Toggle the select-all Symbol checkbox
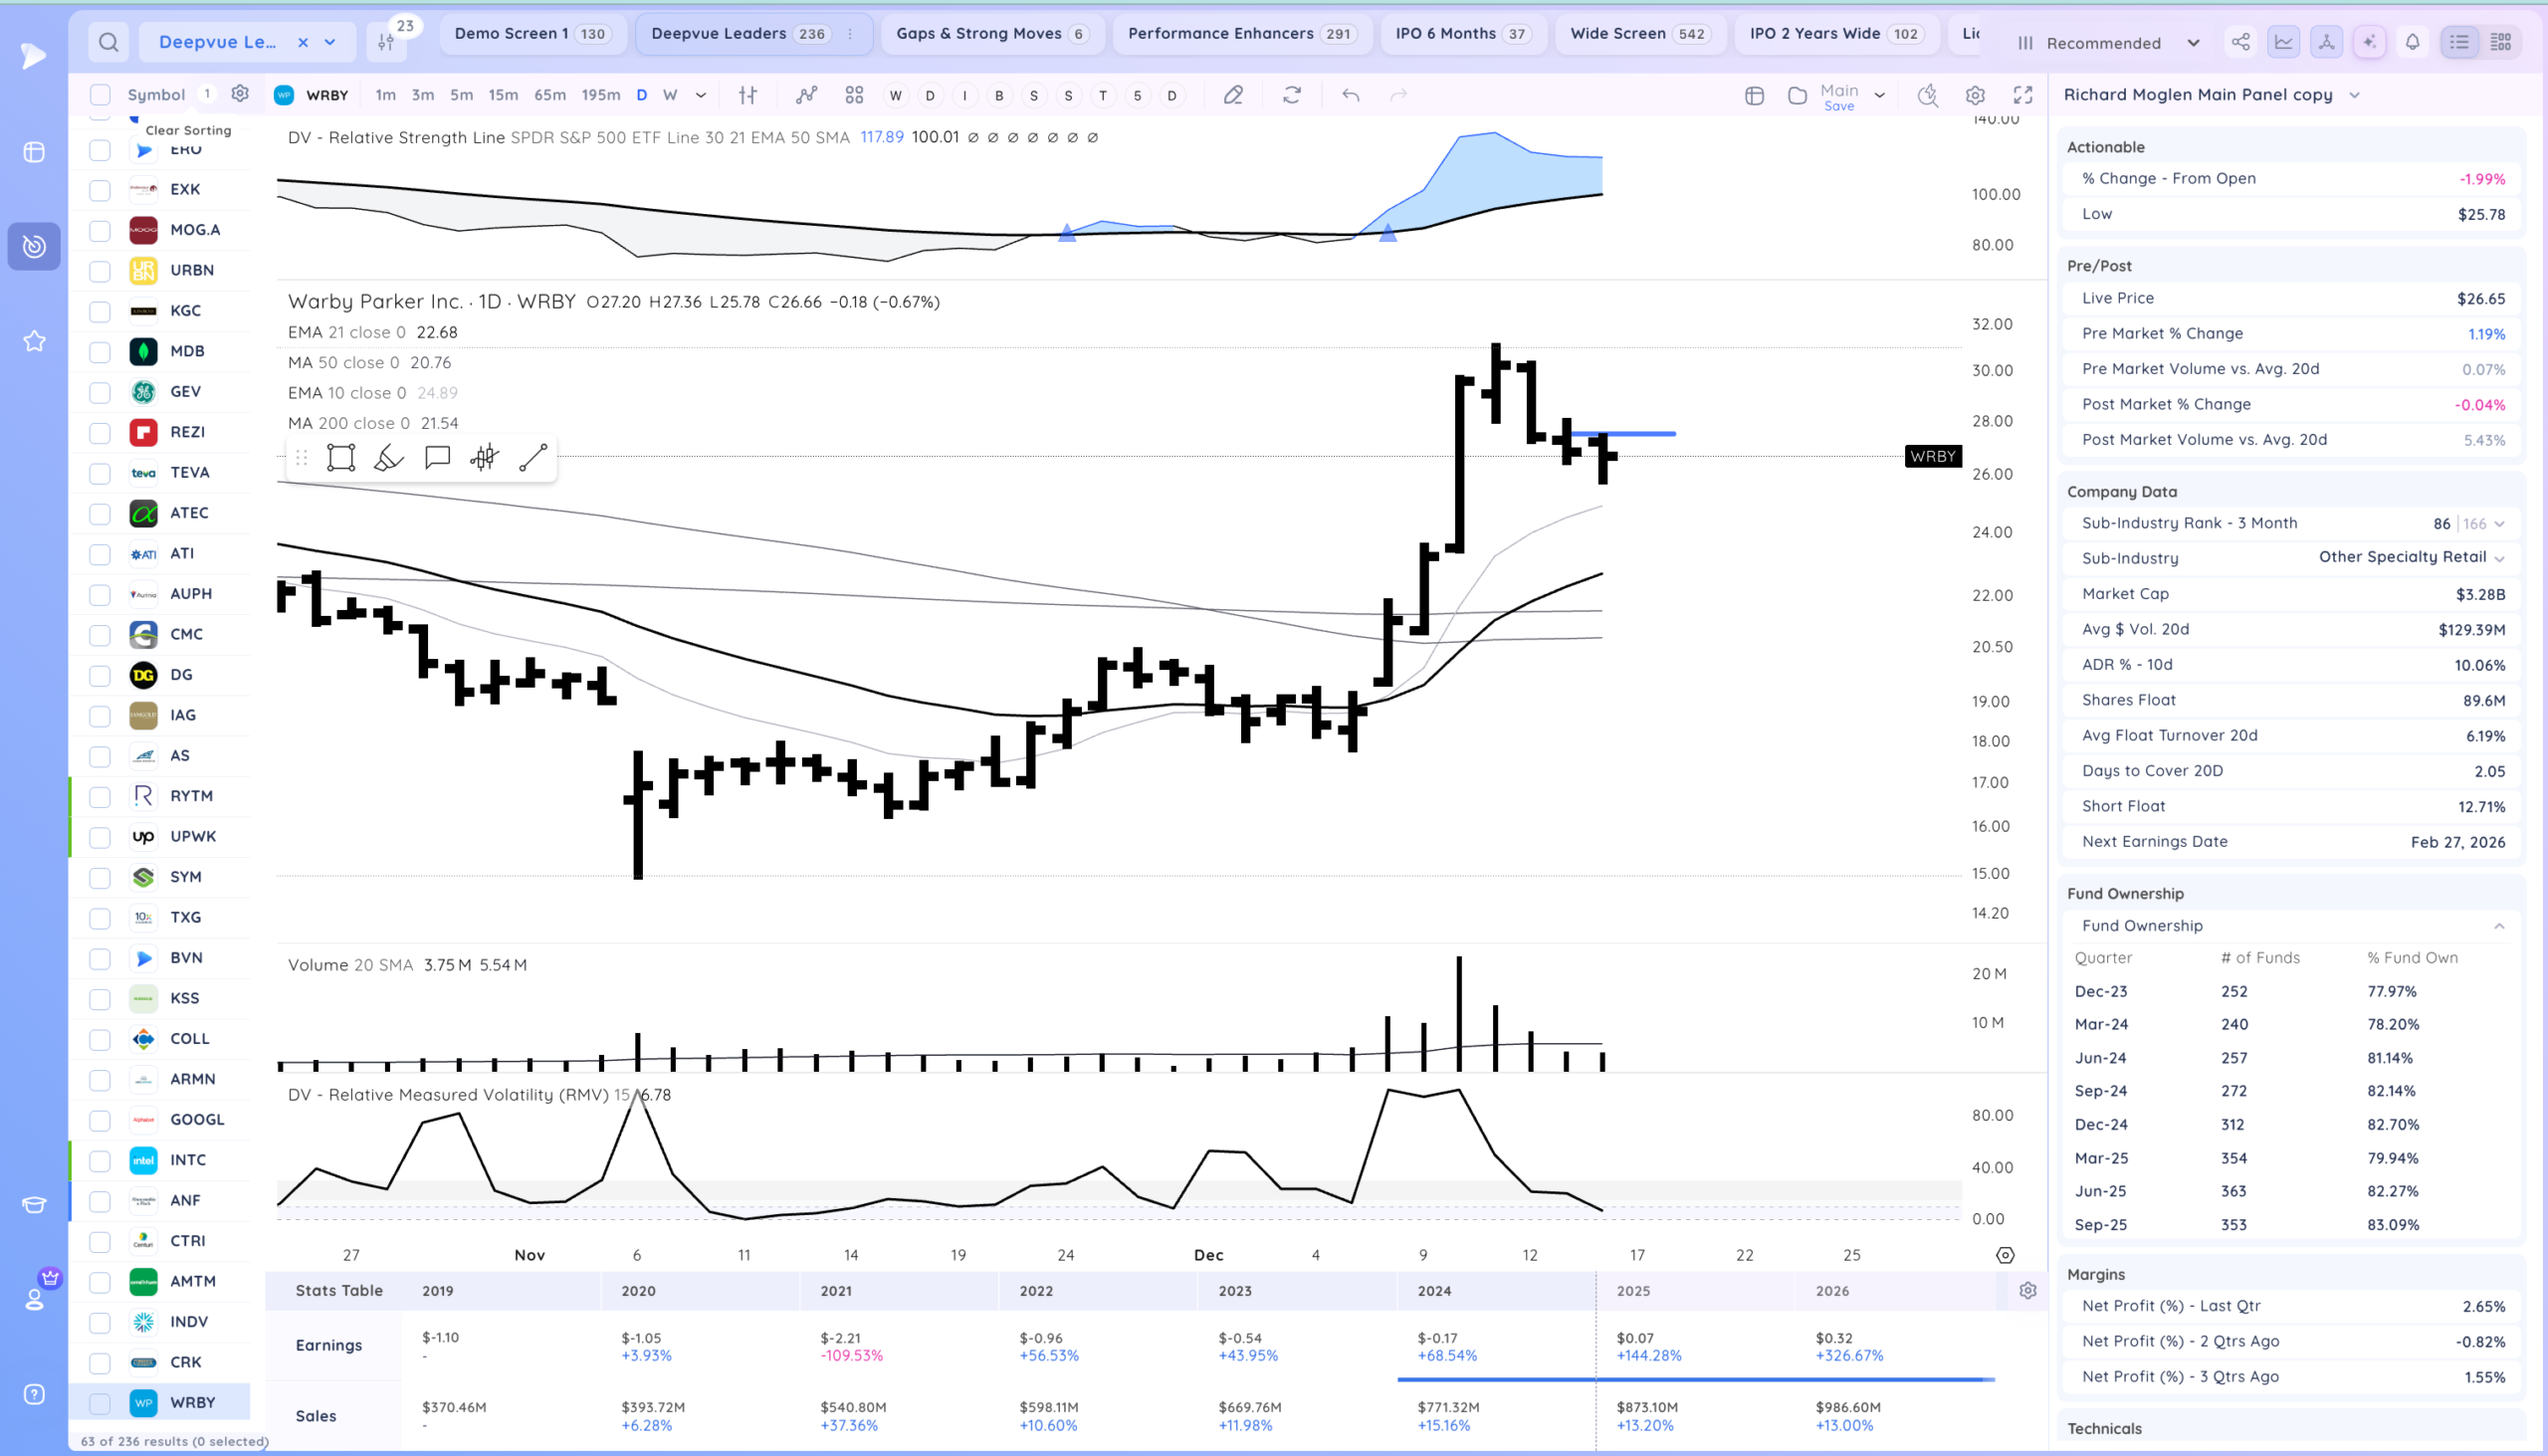 click(100, 95)
